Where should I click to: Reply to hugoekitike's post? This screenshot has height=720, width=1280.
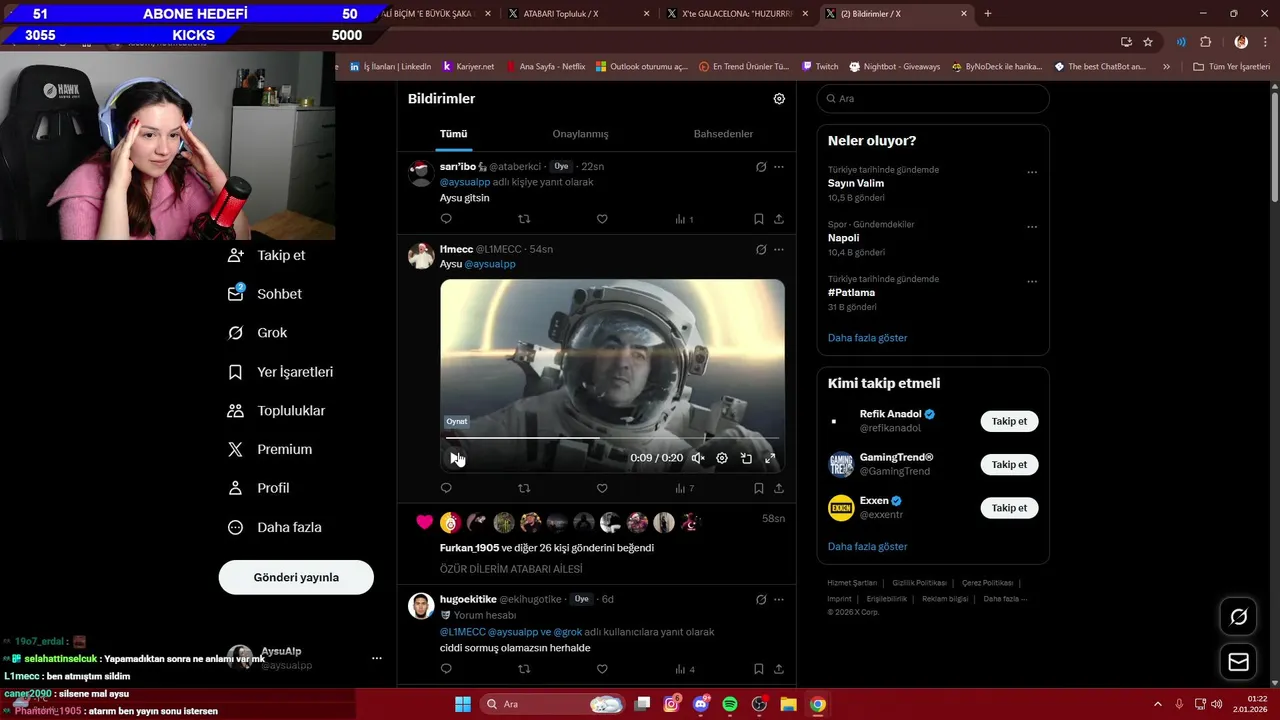(446, 669)
